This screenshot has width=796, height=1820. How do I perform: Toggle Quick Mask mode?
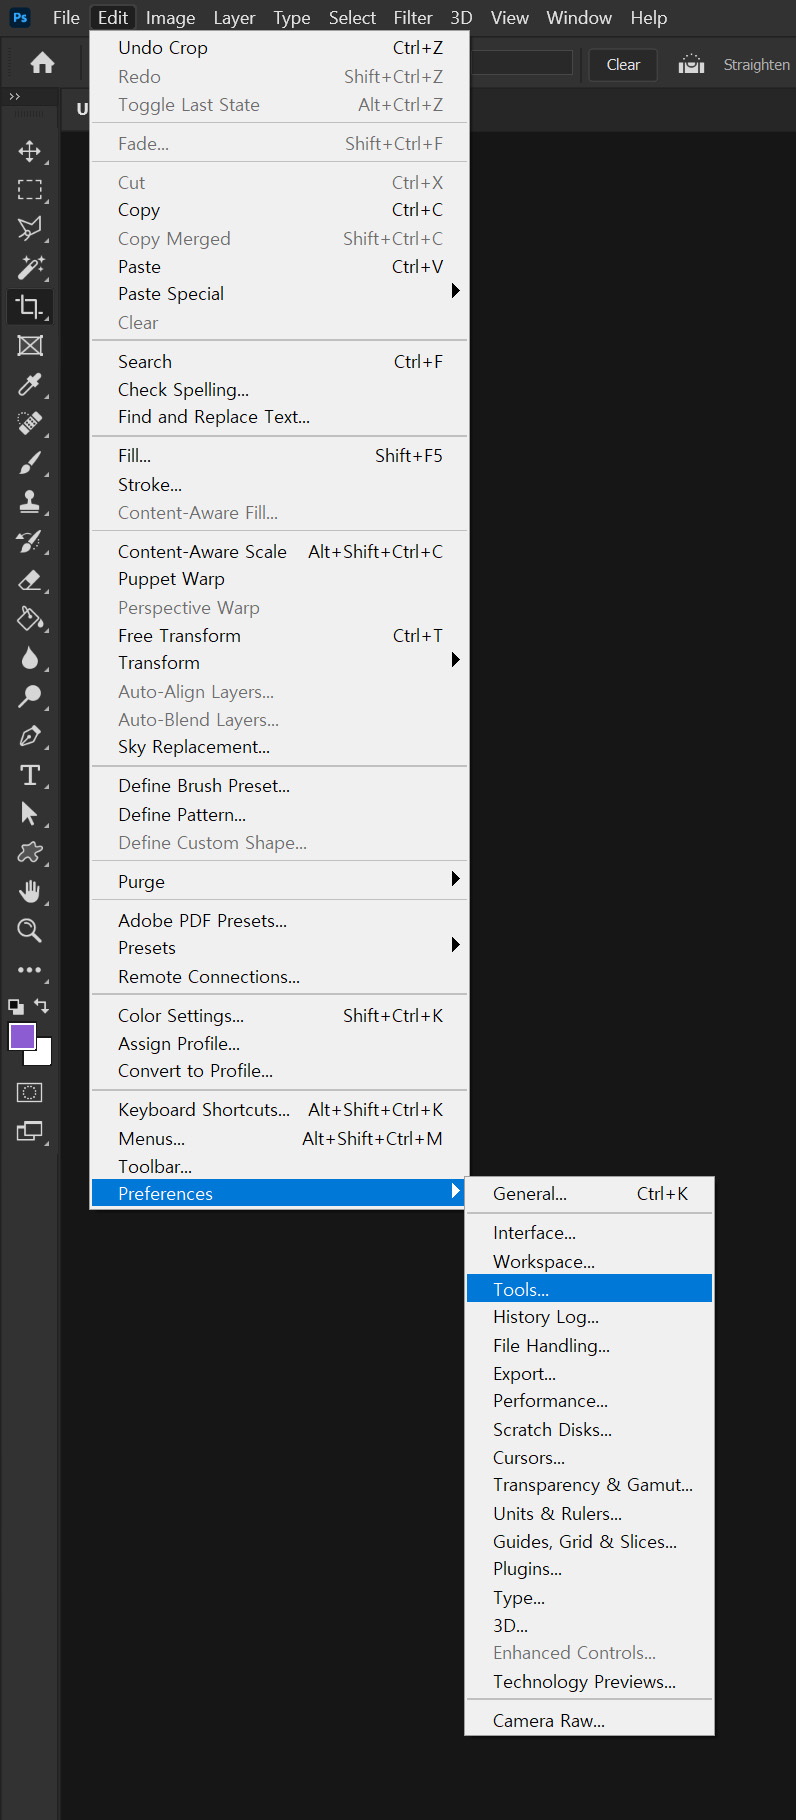click(x=30, y=1093)
